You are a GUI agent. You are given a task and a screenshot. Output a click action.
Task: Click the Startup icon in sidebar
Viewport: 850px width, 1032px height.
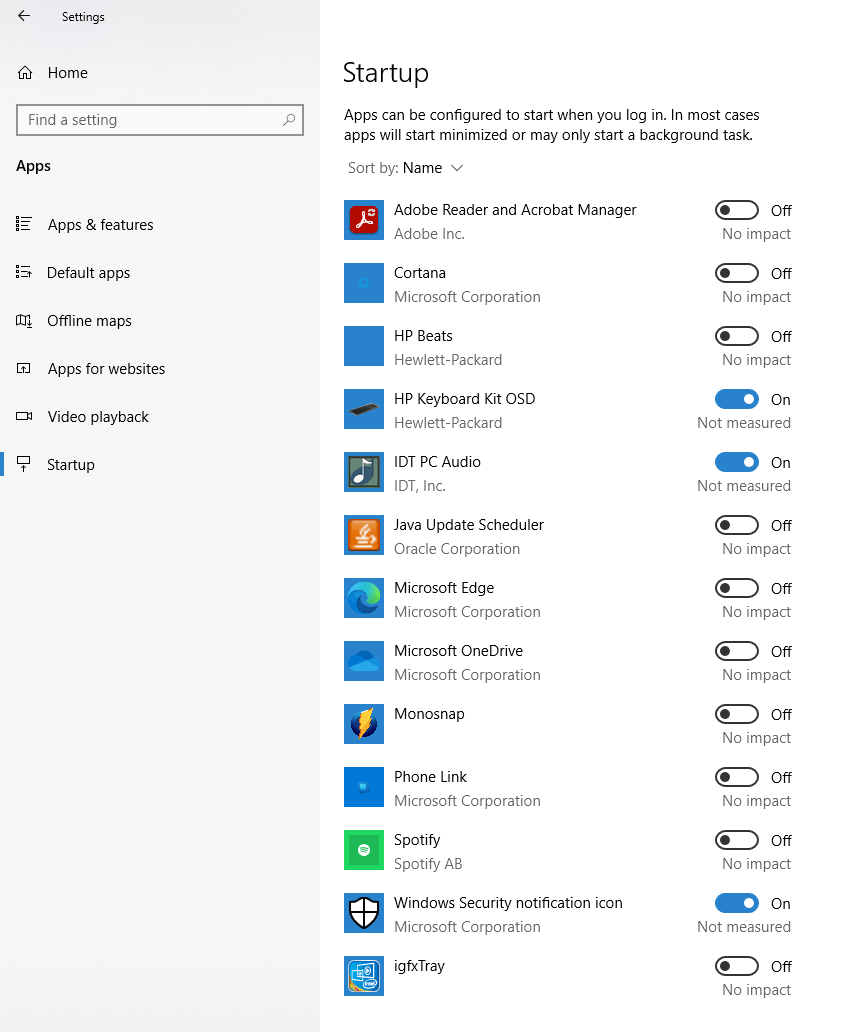[x=24, y=464]
